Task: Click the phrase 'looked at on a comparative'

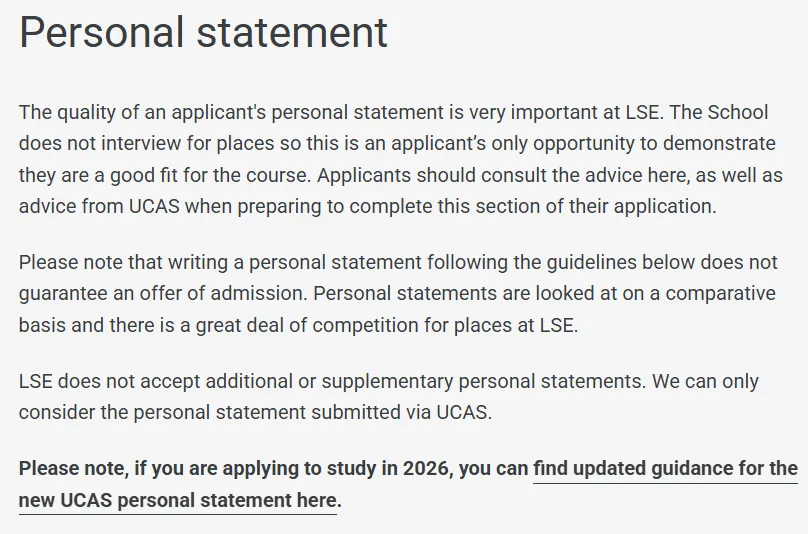Action: (x=655, y=293)
